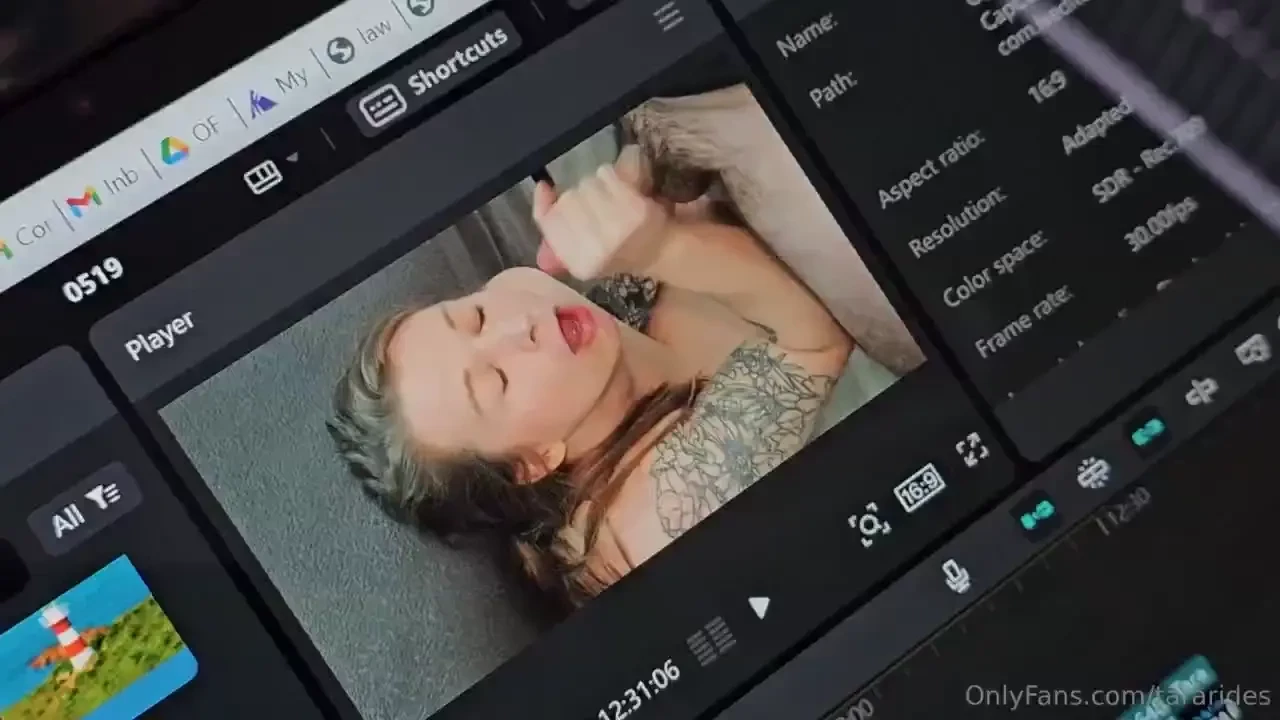Toggle the teal main track magnet button
The height and width of the screenshot is (720, 1280).
click(x=1037, y=514)
